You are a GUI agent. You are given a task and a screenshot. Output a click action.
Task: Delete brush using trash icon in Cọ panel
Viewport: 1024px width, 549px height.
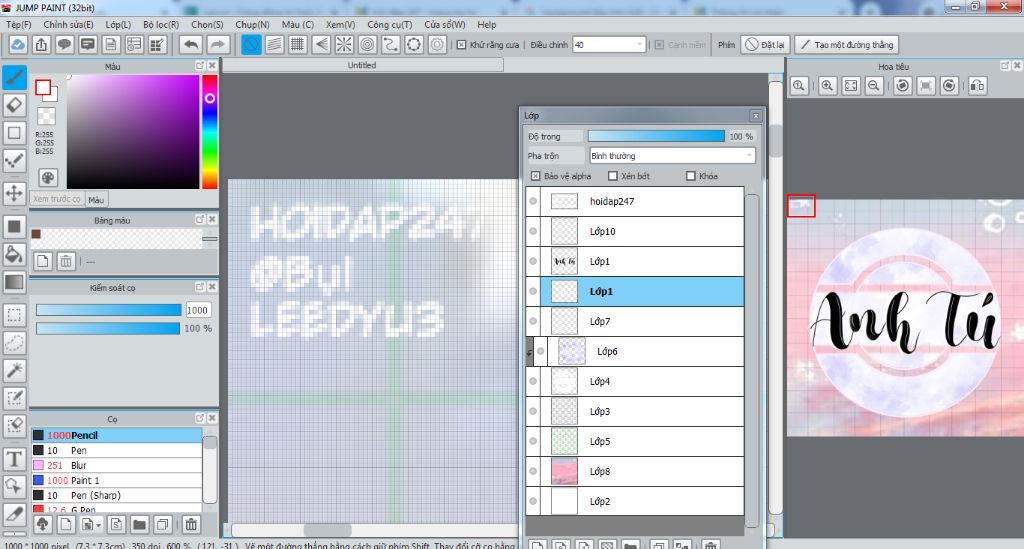click(x=191, y=524)
